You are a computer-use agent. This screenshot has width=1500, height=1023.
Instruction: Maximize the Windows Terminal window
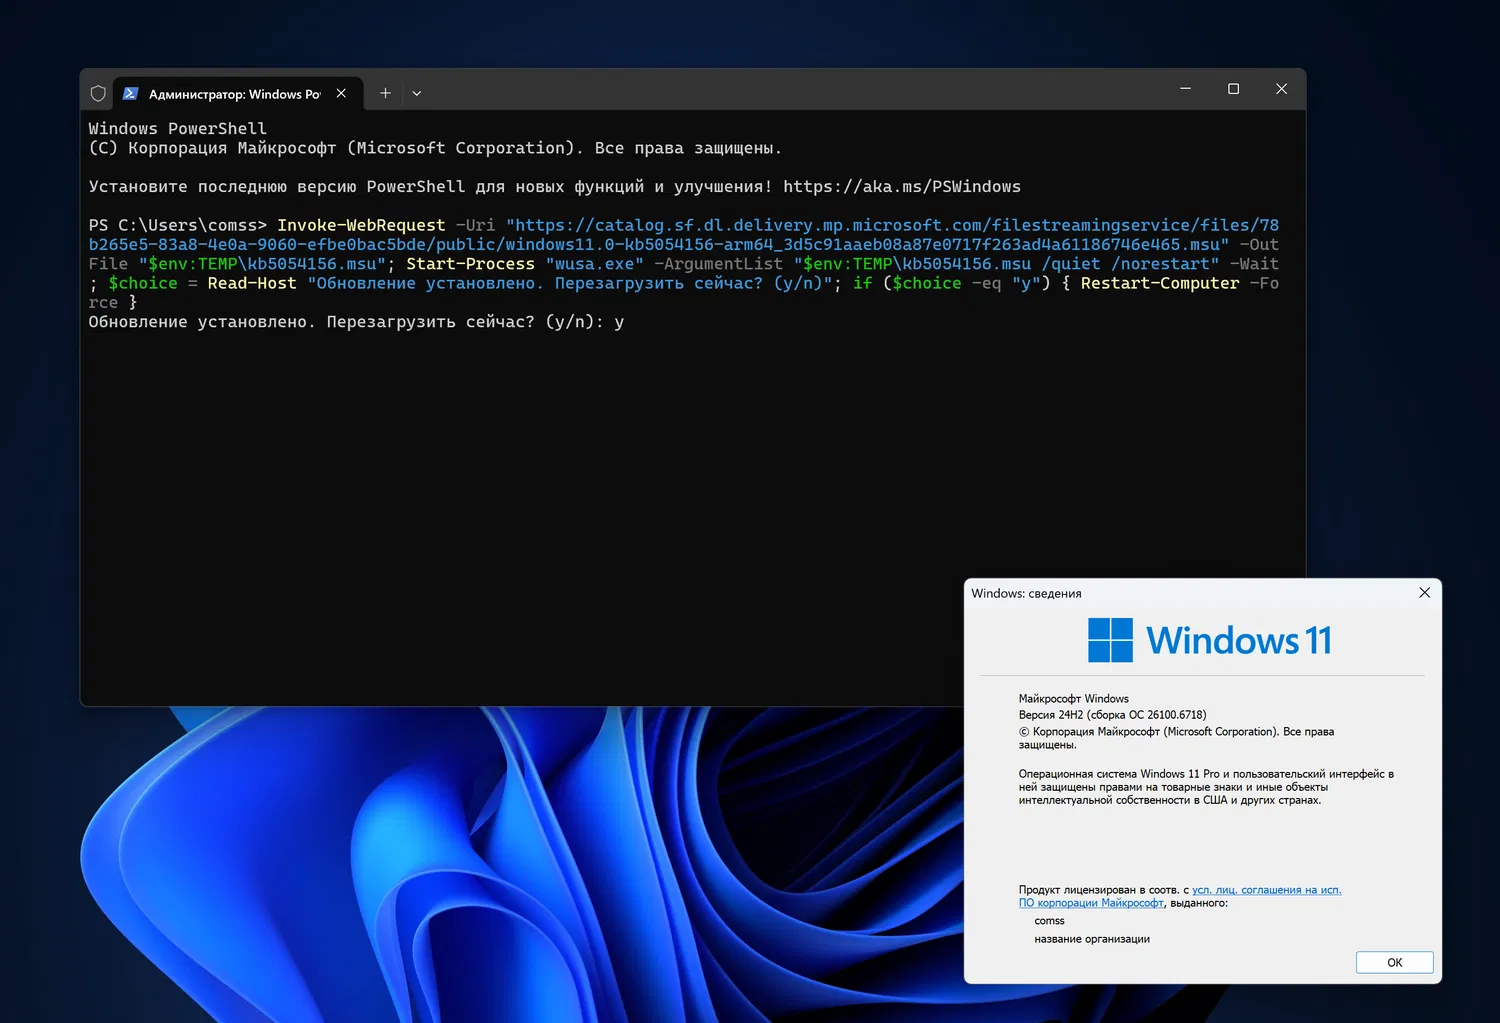pos(1233,89)
